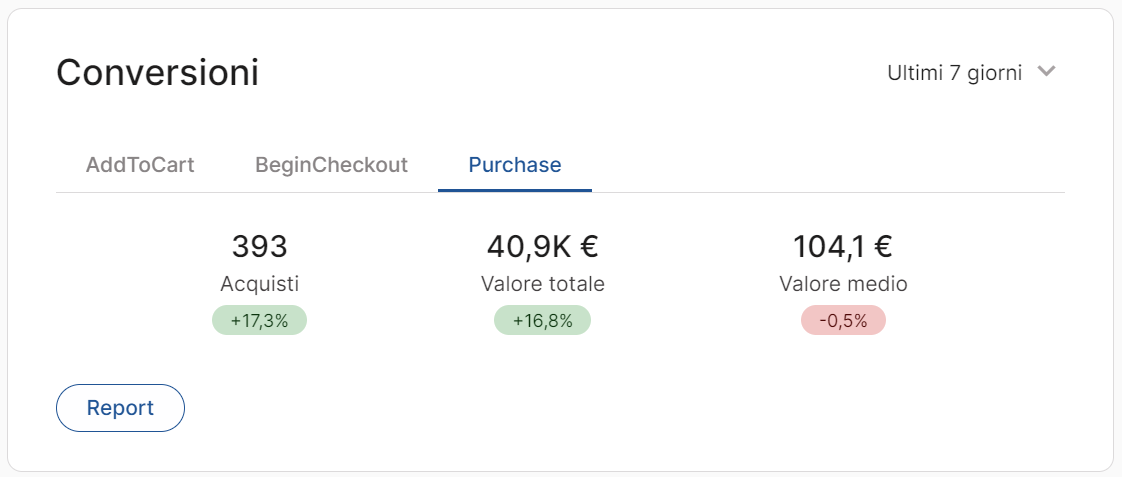
Task: Click the Valore totale label
Action: tap(542, 284)
